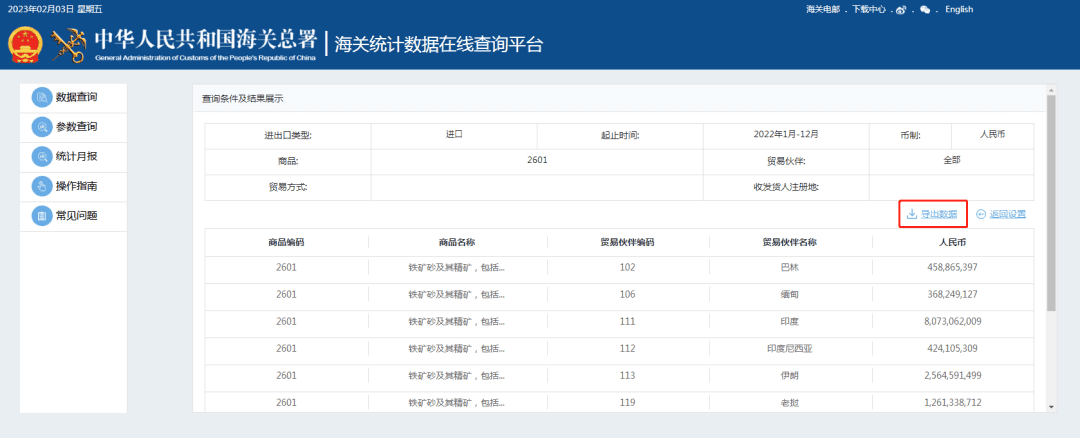This screenshot has width=1080, height=438.
Task: Click the scrollbar down arrow
Action: [x=1051, y=406]
